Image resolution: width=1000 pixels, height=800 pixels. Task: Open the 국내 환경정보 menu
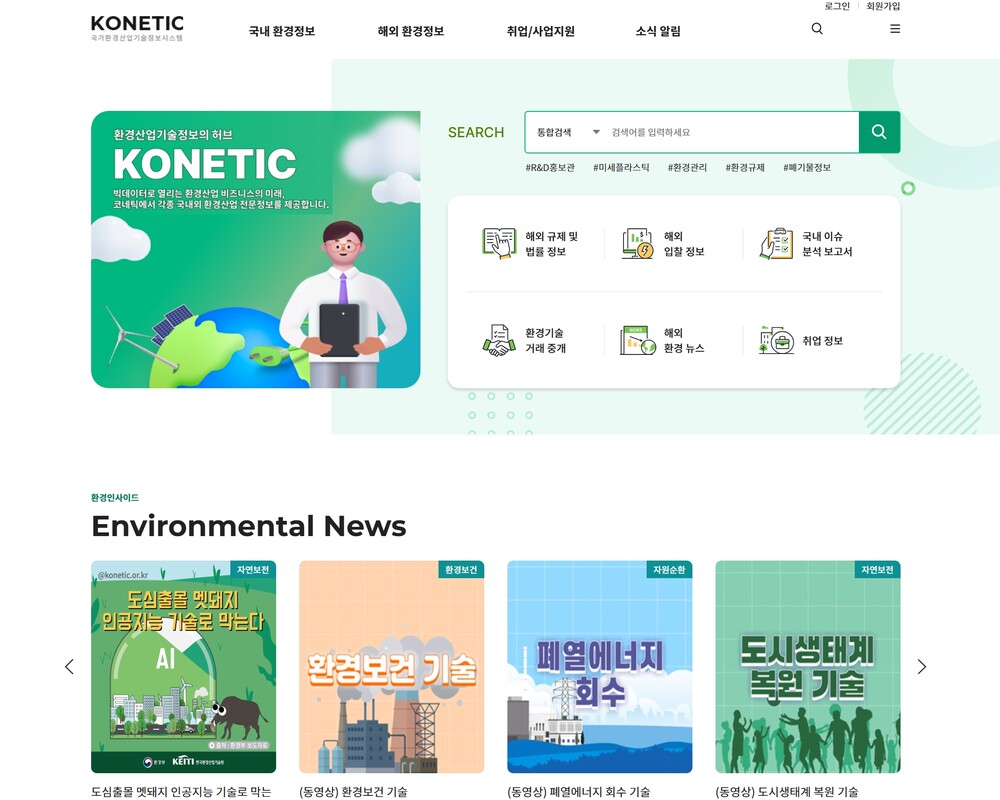(282, 31)
